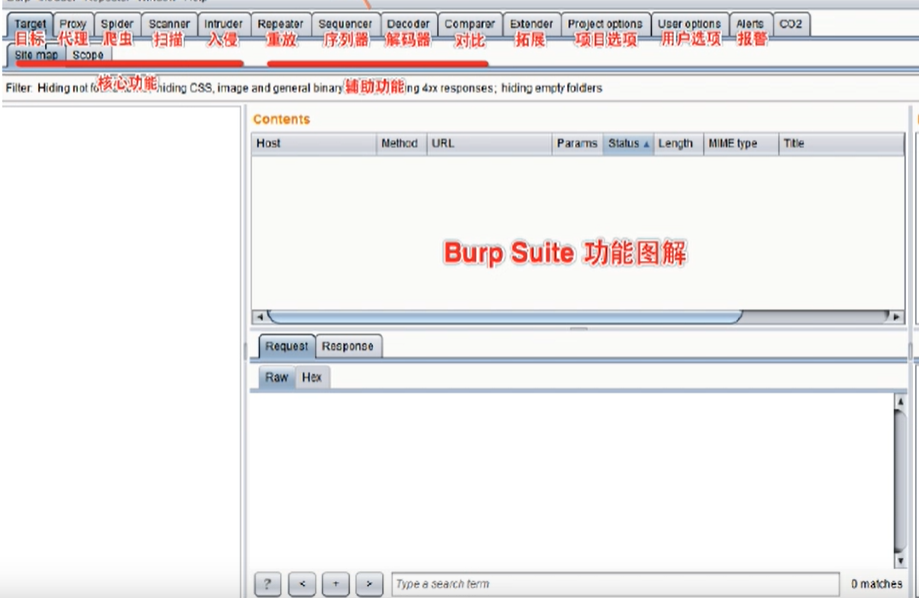Switch to the Response tab

(348, 346)
